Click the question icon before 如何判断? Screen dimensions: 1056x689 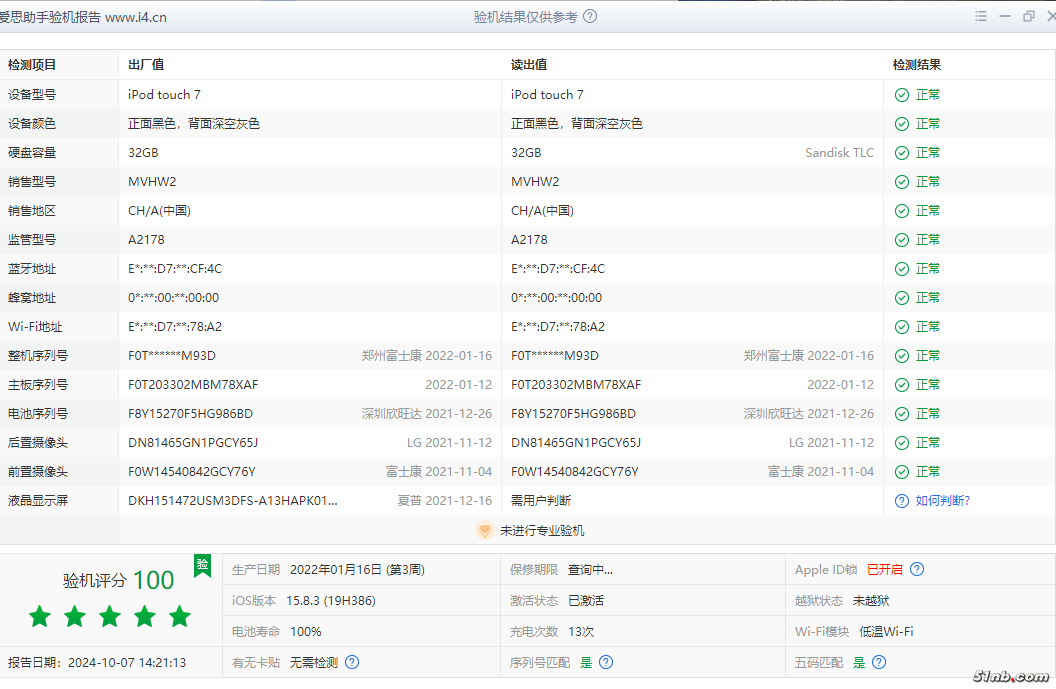(902, 501)
